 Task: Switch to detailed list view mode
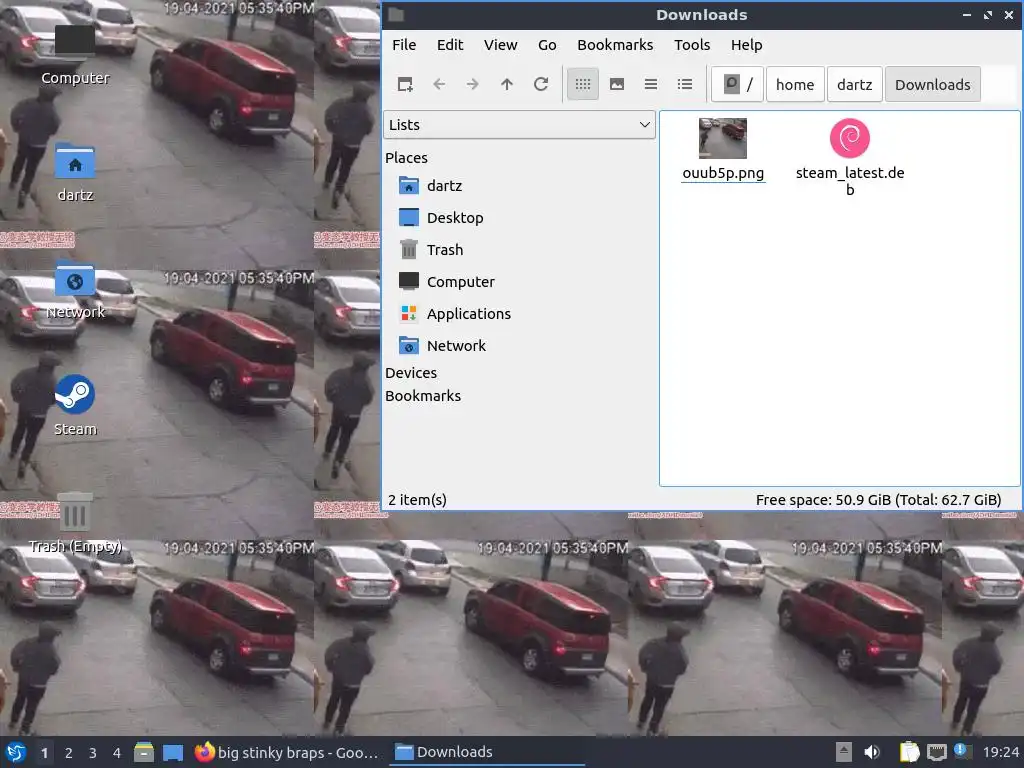point(684,84)
